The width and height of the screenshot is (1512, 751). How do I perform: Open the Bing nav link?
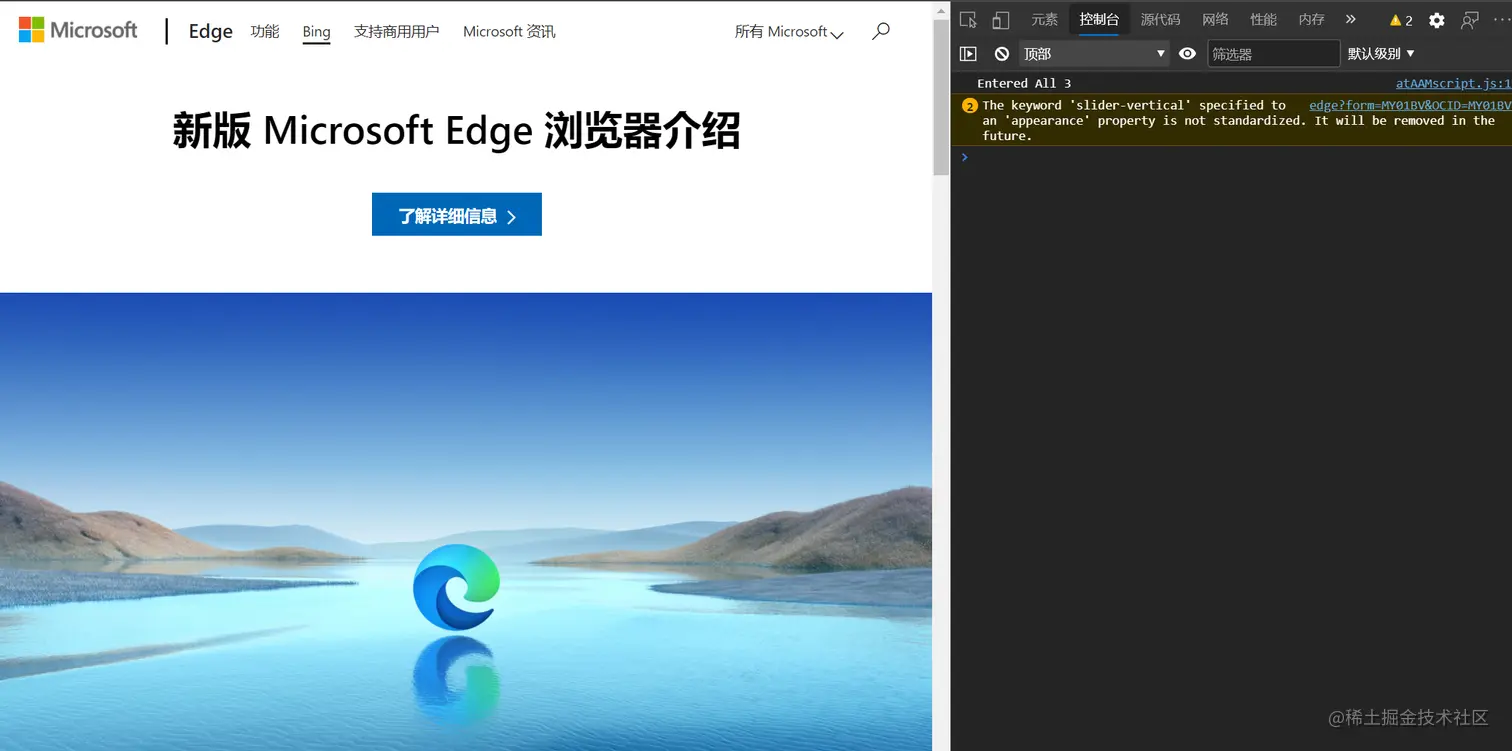(316, 32)
